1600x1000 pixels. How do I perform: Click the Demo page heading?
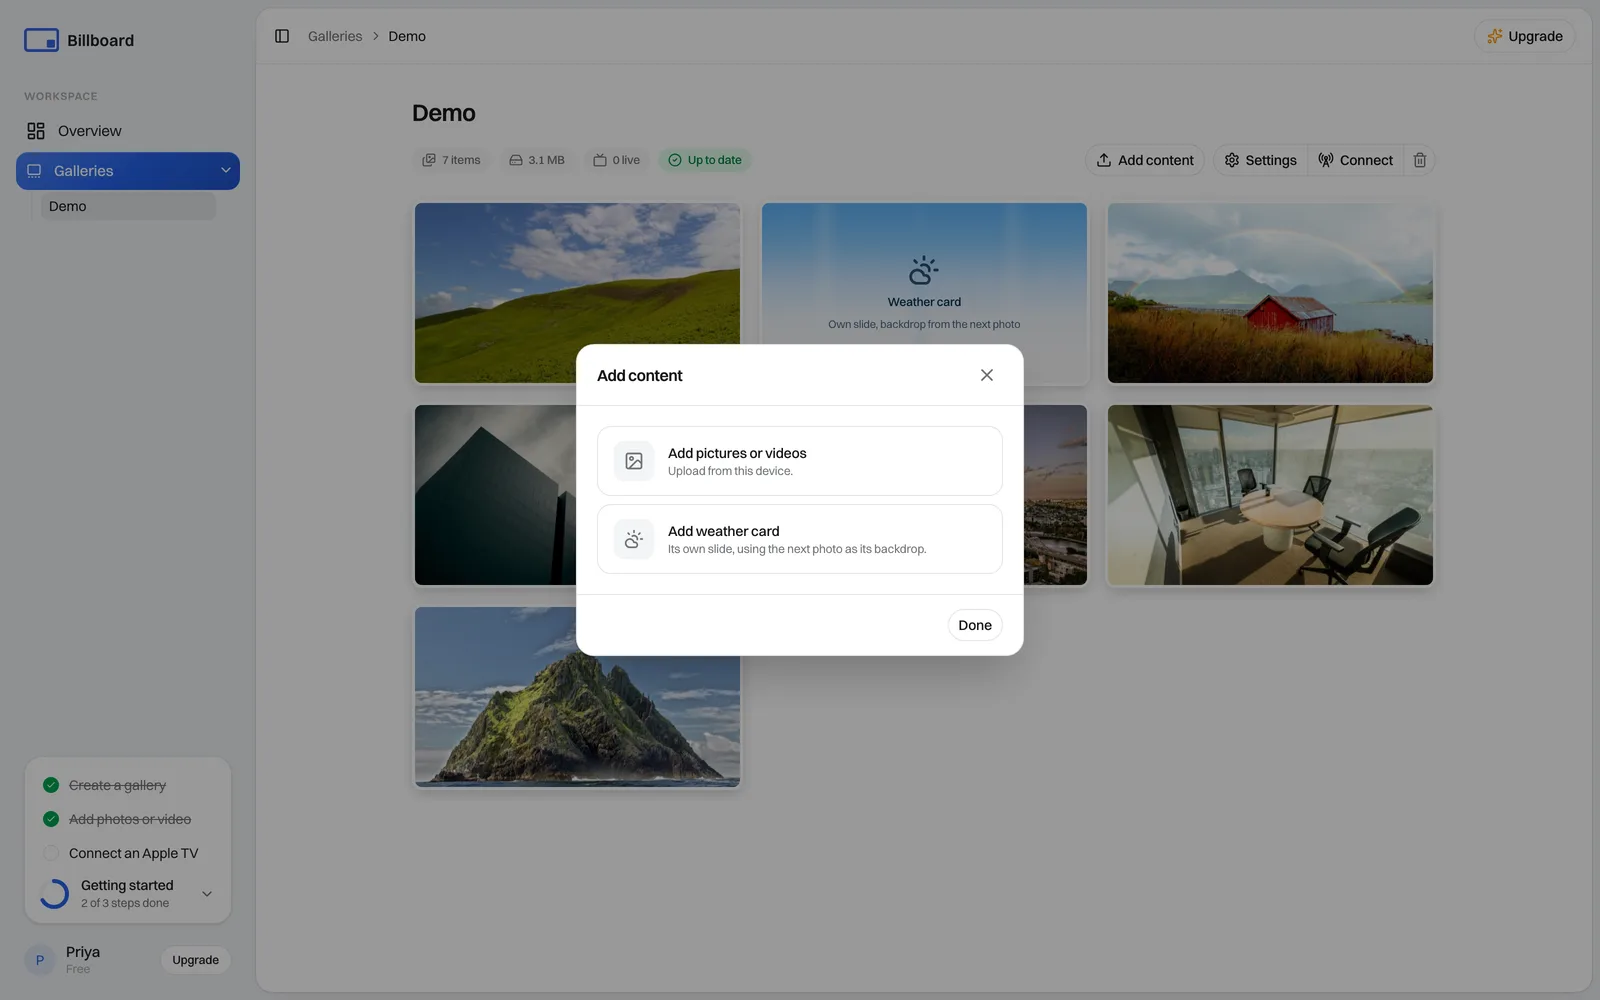pos(444,113)
